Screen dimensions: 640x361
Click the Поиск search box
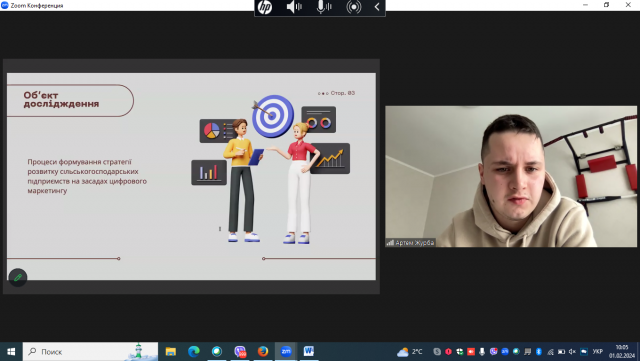90,352
